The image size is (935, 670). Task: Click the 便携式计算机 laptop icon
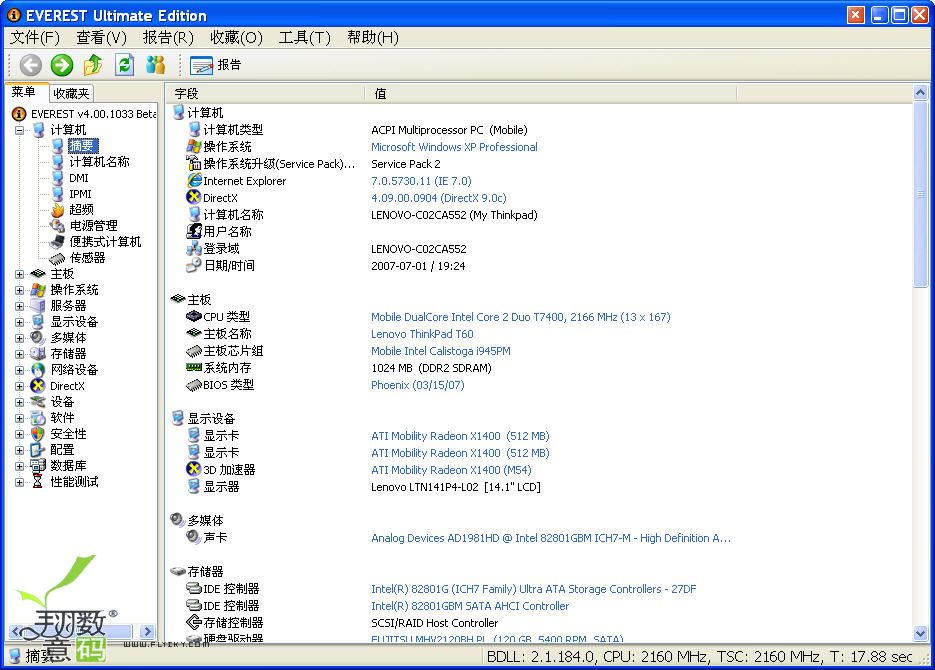tap(57, 241)
